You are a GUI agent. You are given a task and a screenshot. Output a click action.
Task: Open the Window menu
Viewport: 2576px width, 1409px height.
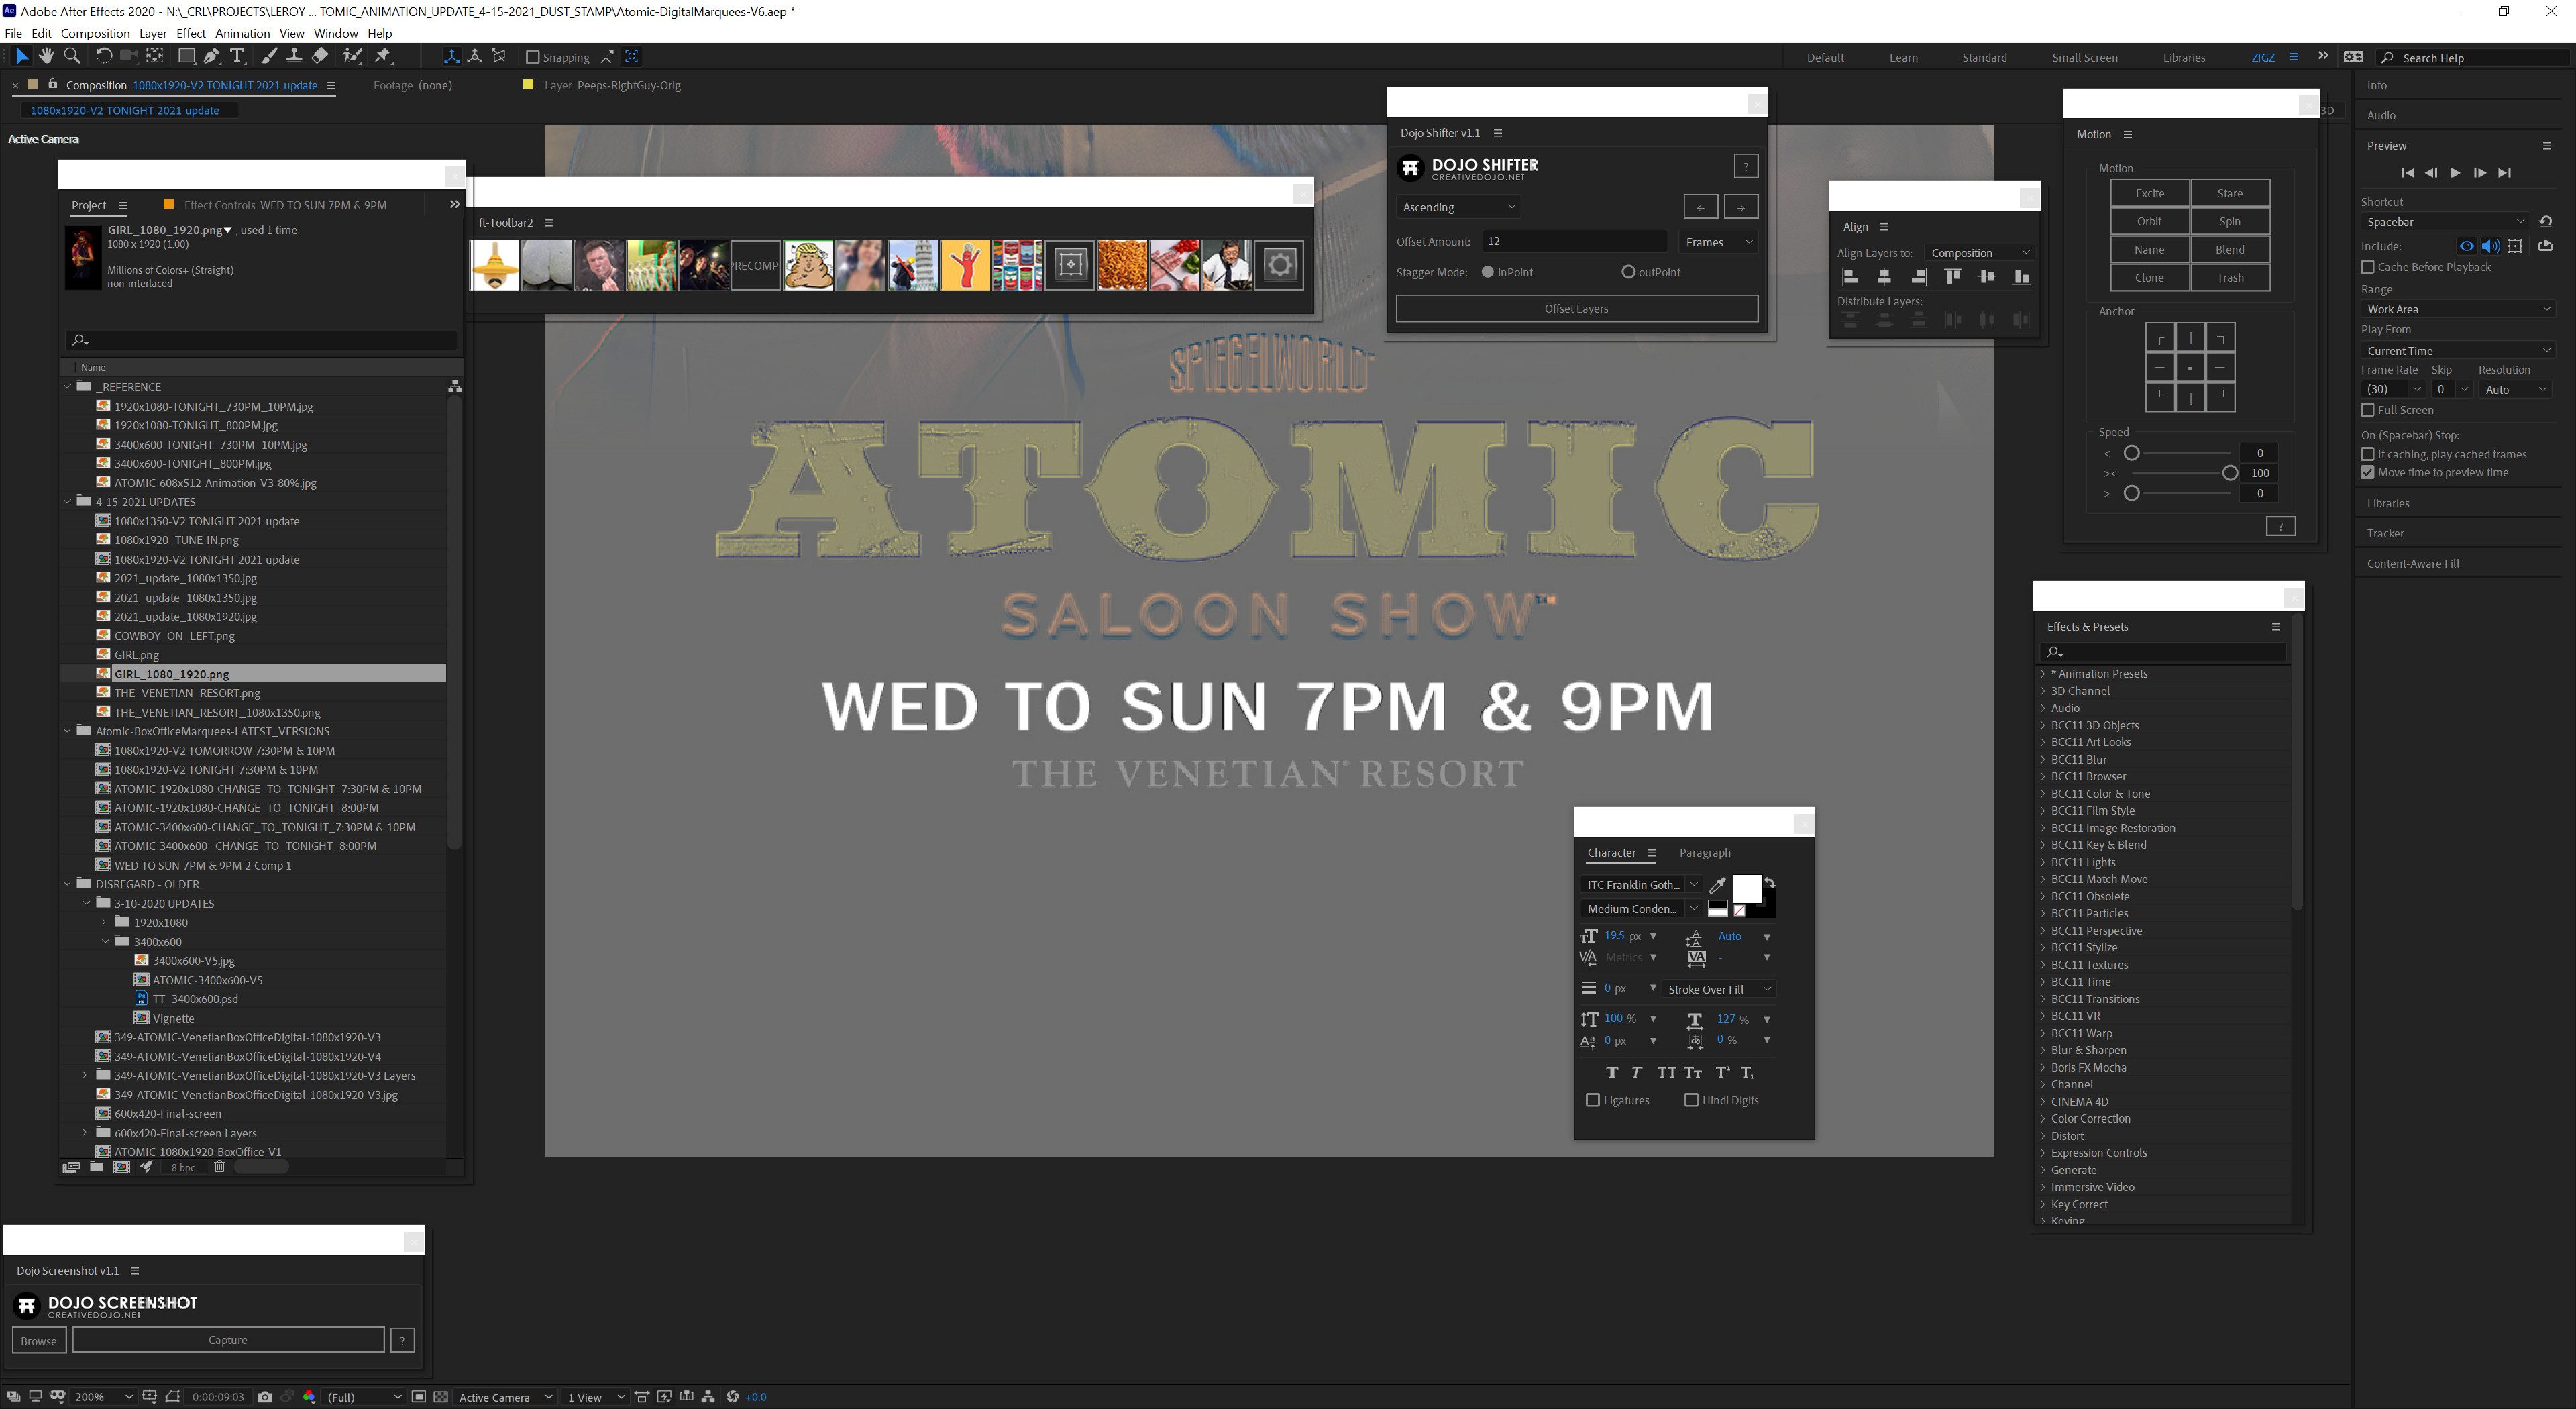(335, 33)
